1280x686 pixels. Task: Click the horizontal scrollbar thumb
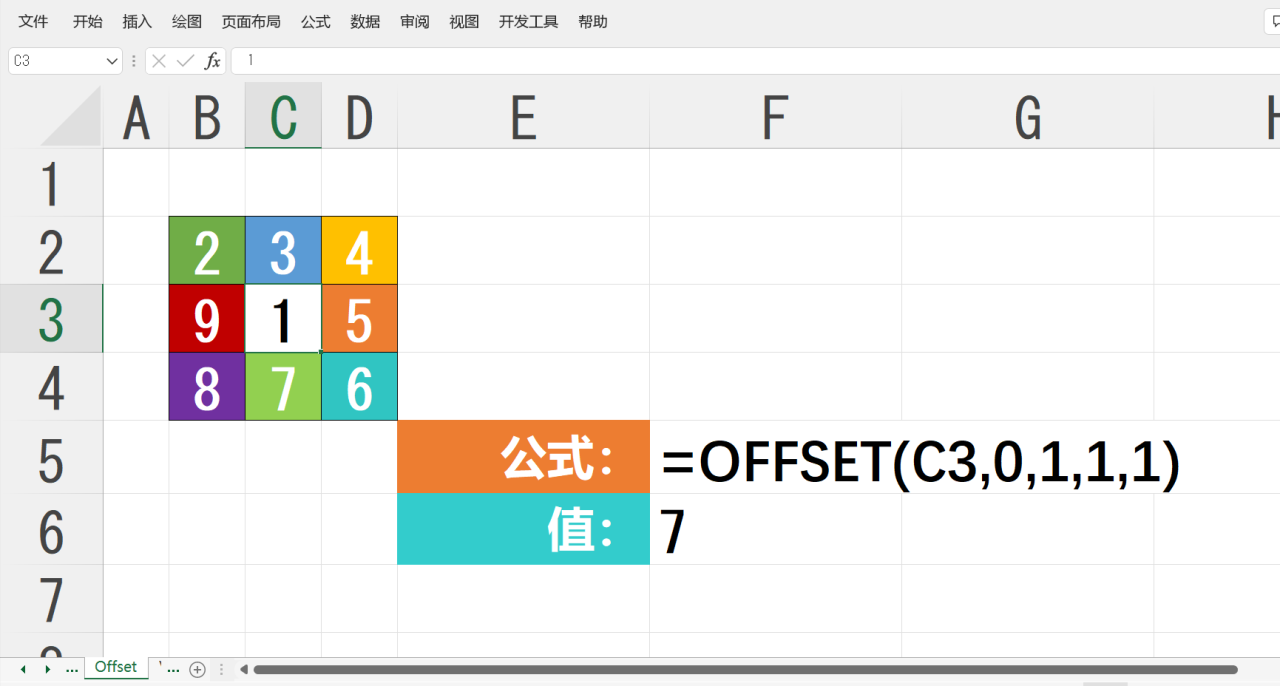tap(746, 669)
